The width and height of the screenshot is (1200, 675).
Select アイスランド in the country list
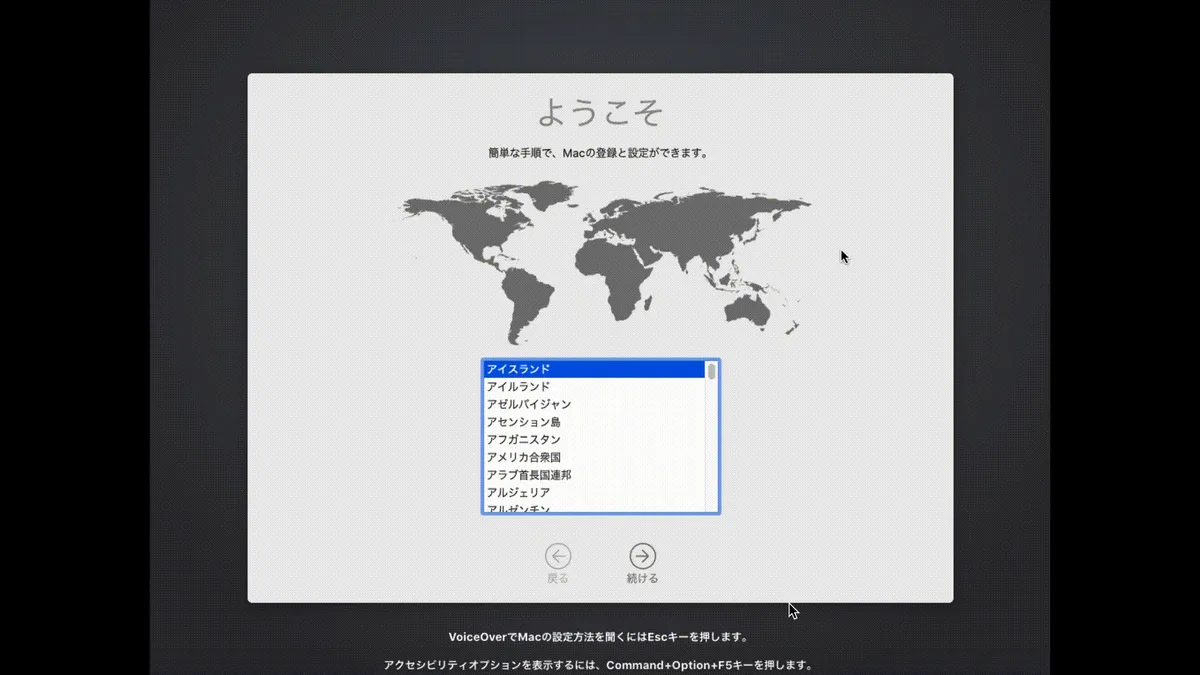click(x=595, y=369)
